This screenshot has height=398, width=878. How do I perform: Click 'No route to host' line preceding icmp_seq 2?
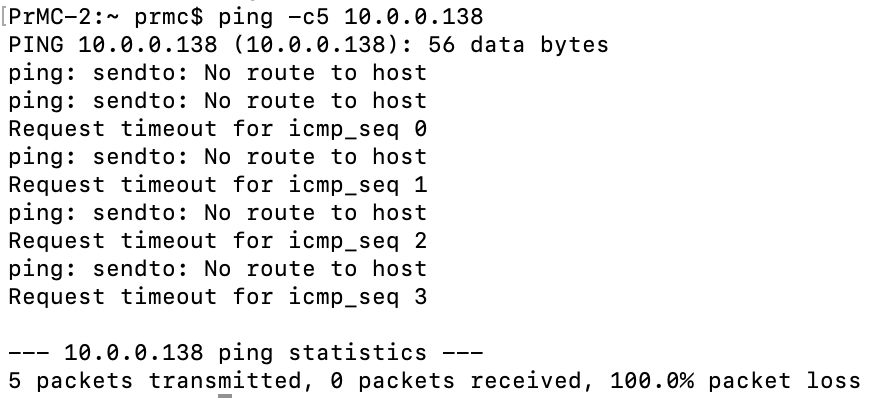tap(218, 213)
